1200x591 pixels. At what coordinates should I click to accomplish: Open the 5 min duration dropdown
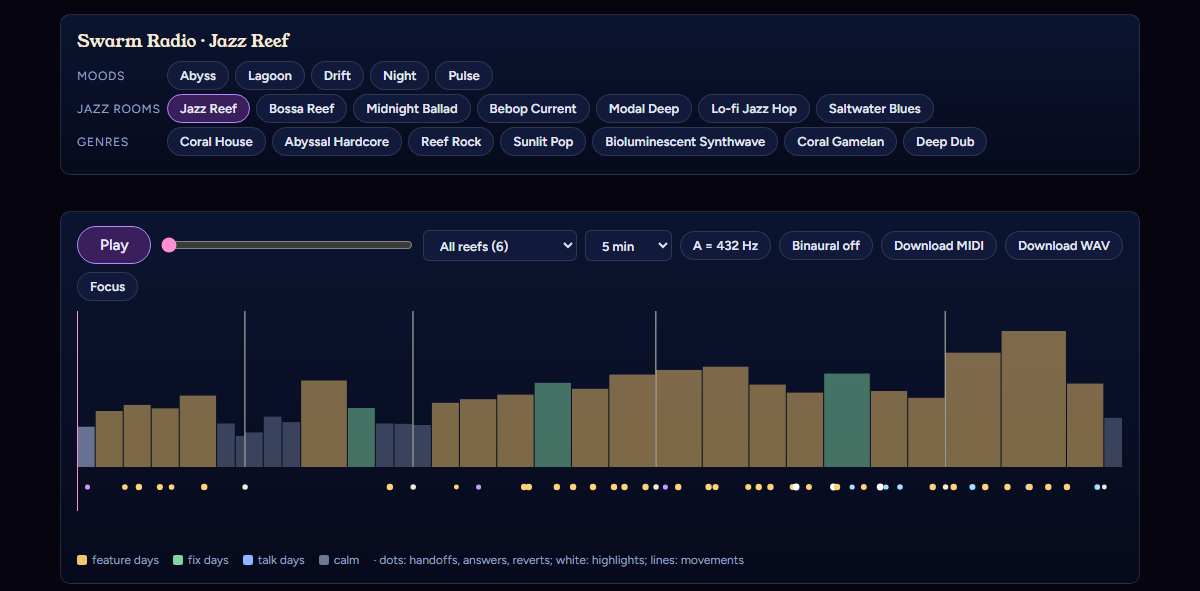[x=628, y=246]
